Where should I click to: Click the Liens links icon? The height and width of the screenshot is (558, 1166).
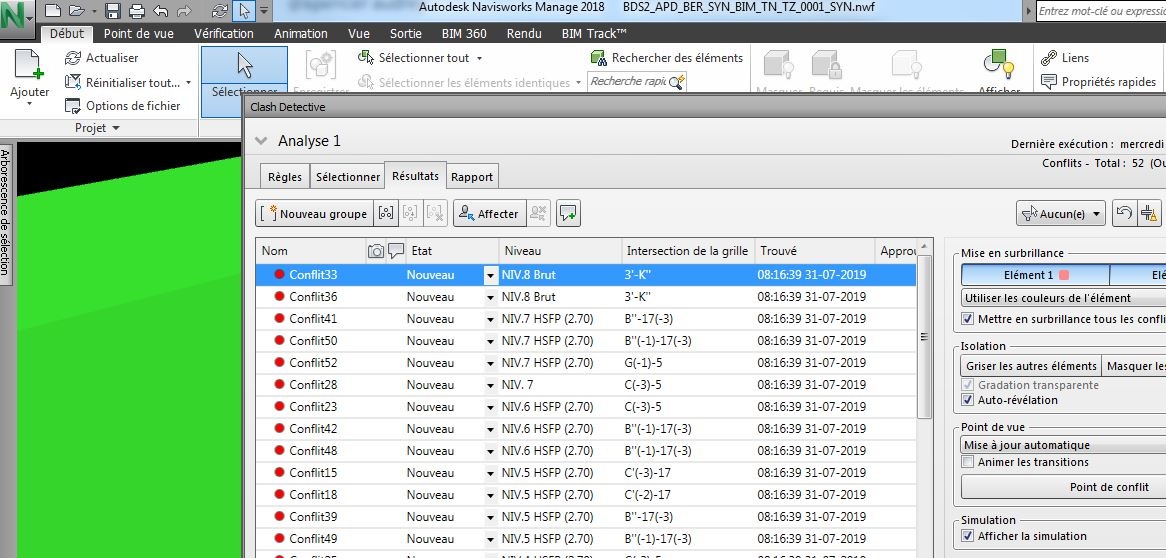click(1049, 58)
